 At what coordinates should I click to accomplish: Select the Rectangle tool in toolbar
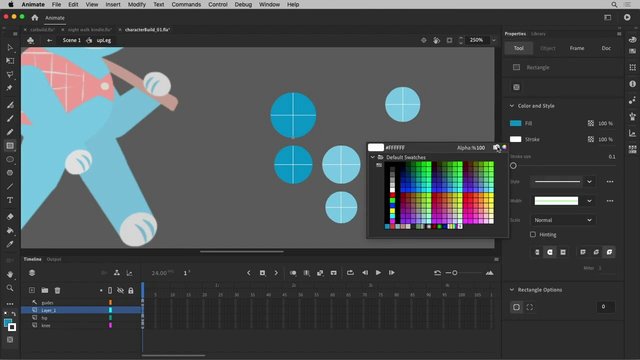pos(10,146)
